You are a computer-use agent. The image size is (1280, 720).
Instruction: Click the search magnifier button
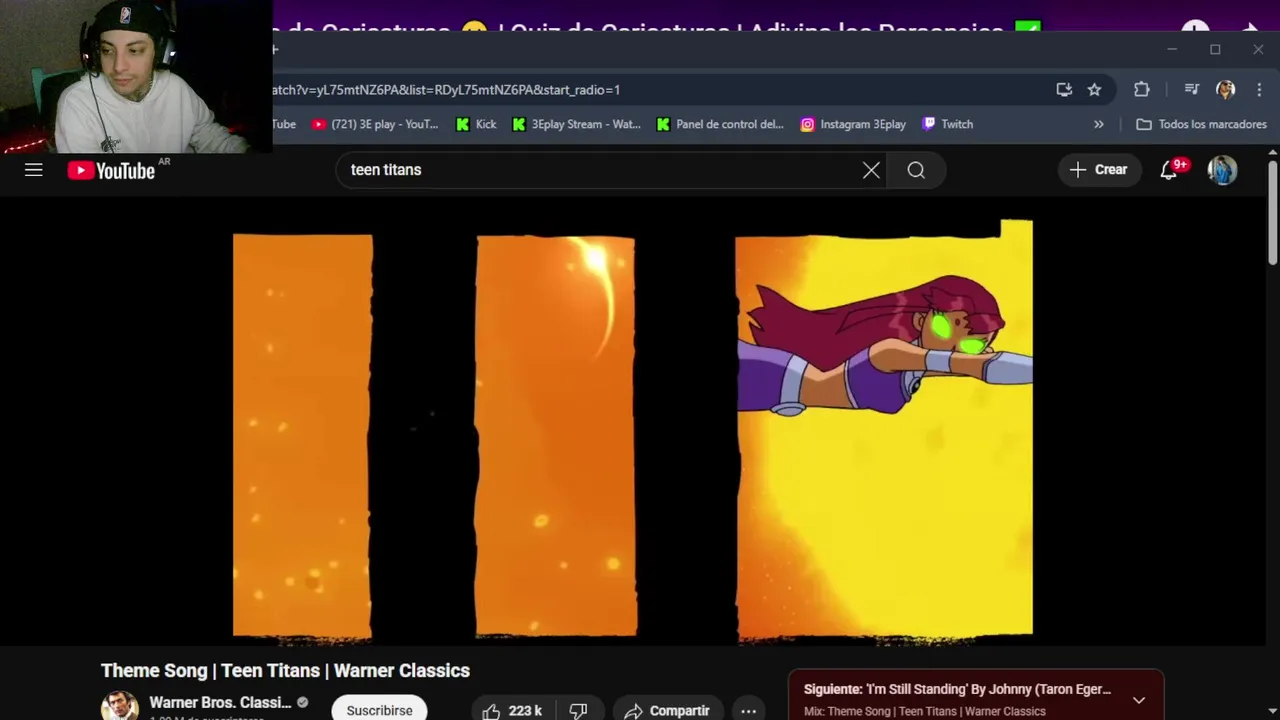tap(916, 170)
